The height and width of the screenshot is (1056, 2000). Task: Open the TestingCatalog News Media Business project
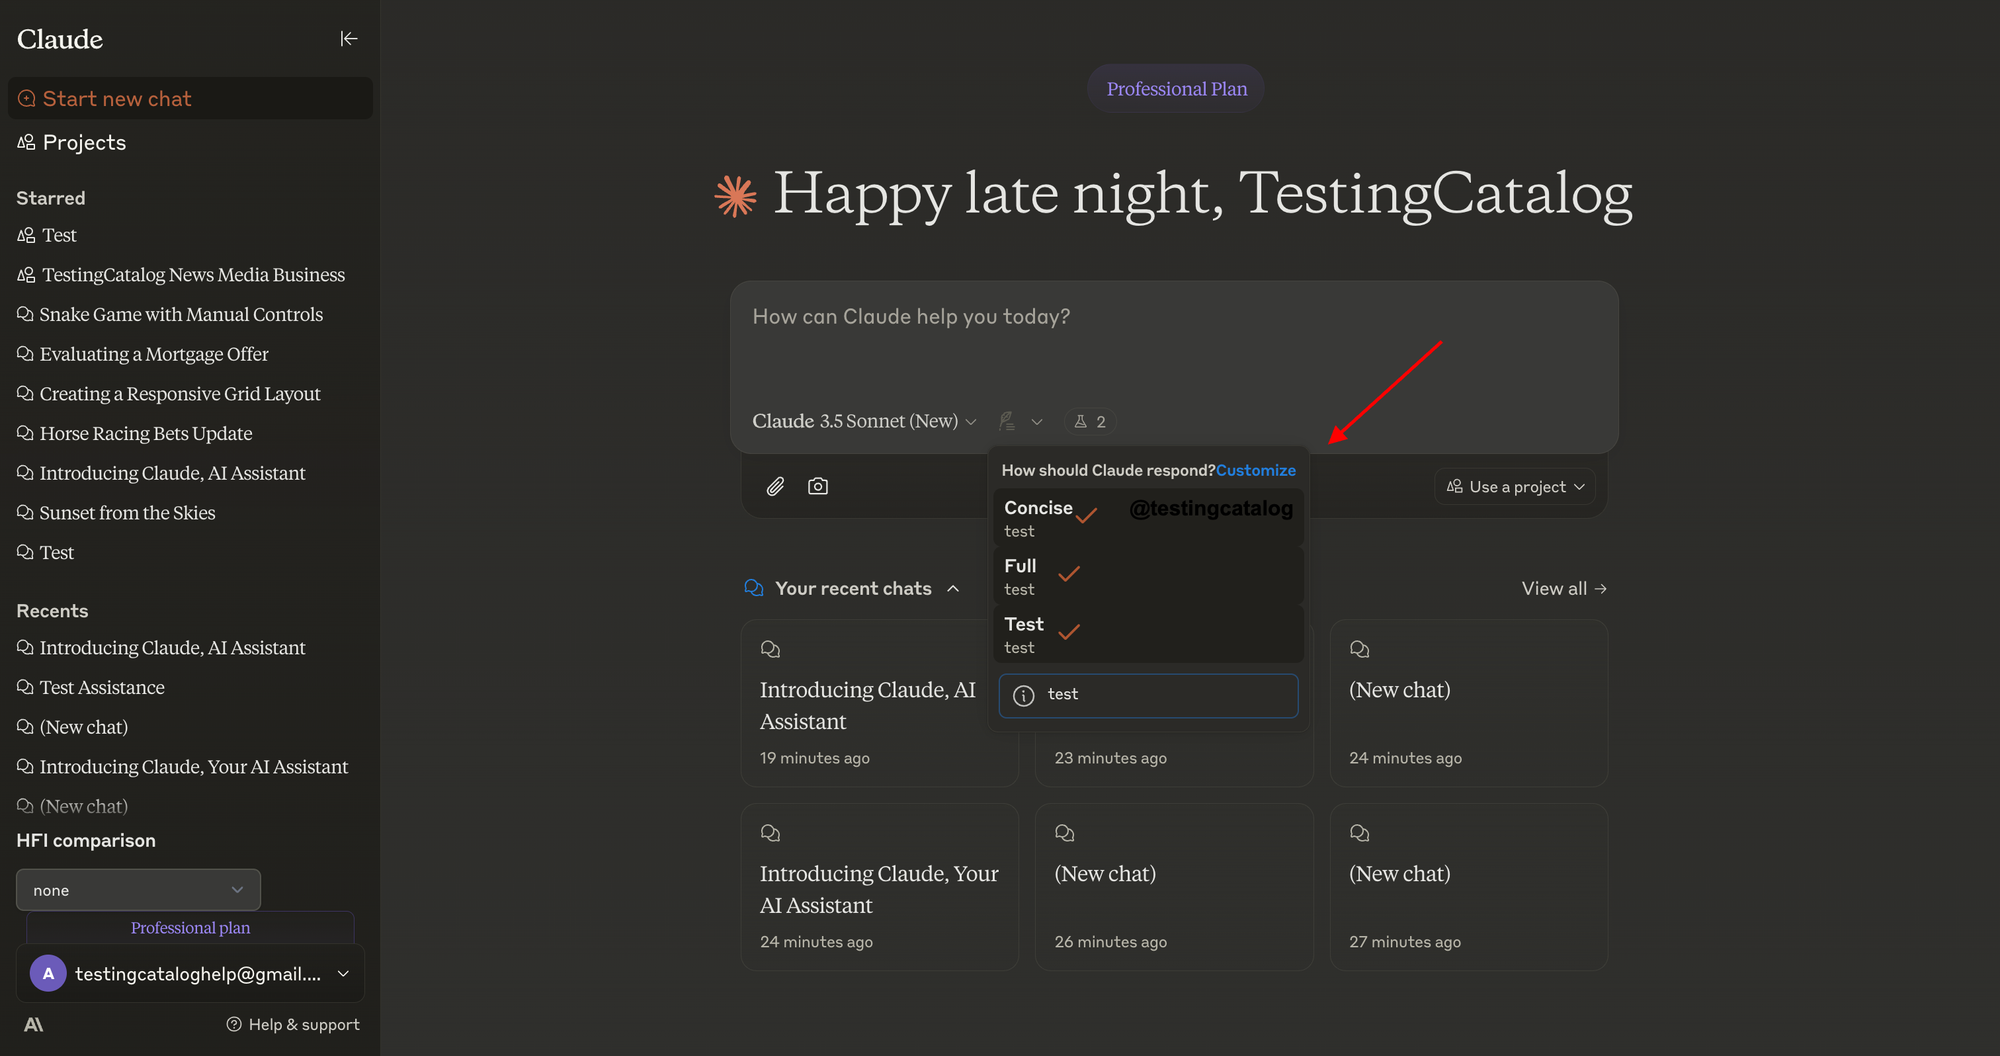tap(181, 275)
